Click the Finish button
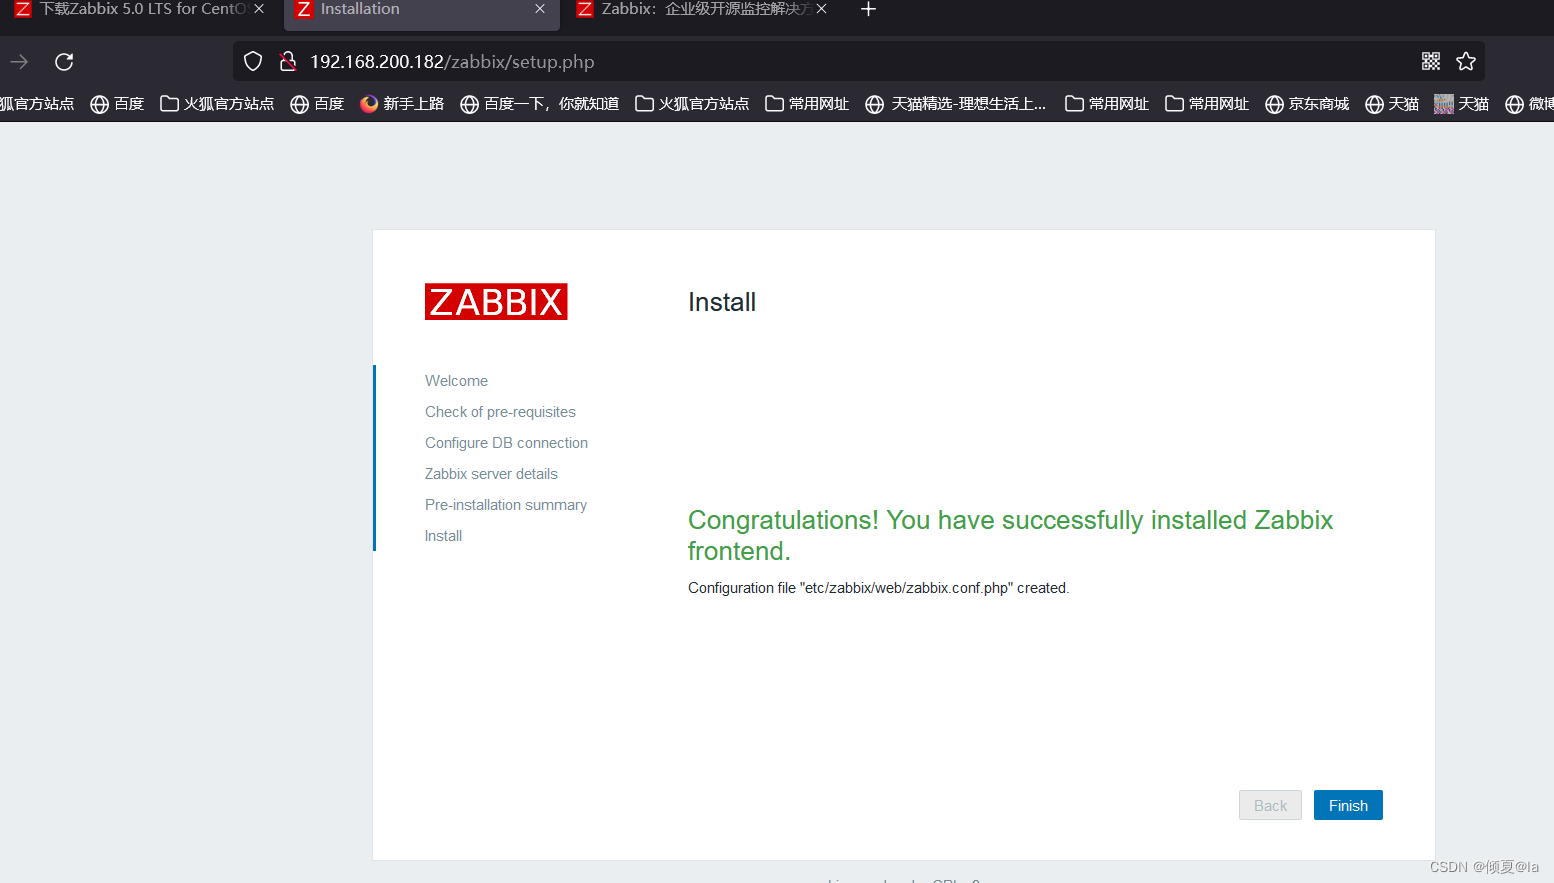The width and height of the screenshot is (1554, 883). (1348, 805)
